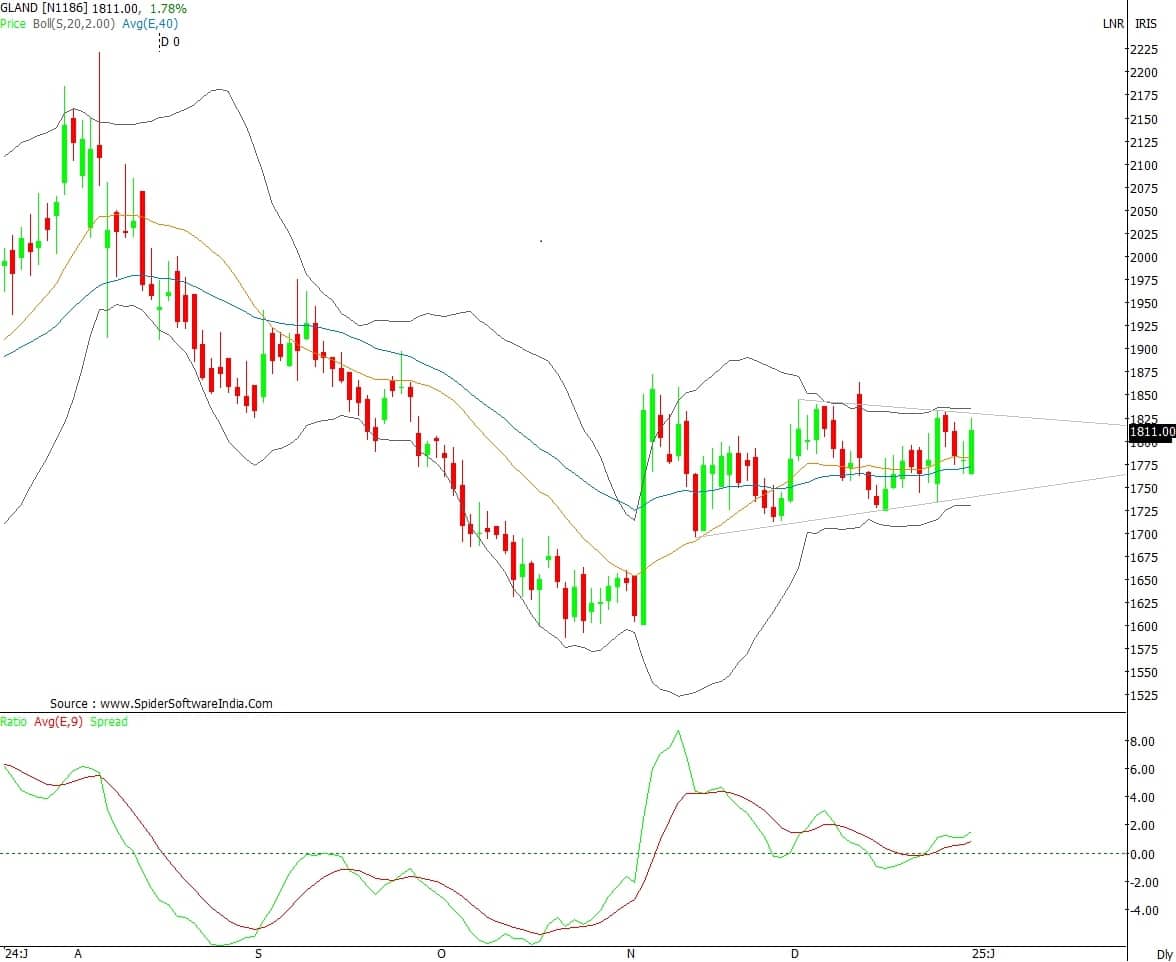Screen dimensions: 1176x962
Task: Click the '25:J' label on time axis
Action: tap(985, 954)
